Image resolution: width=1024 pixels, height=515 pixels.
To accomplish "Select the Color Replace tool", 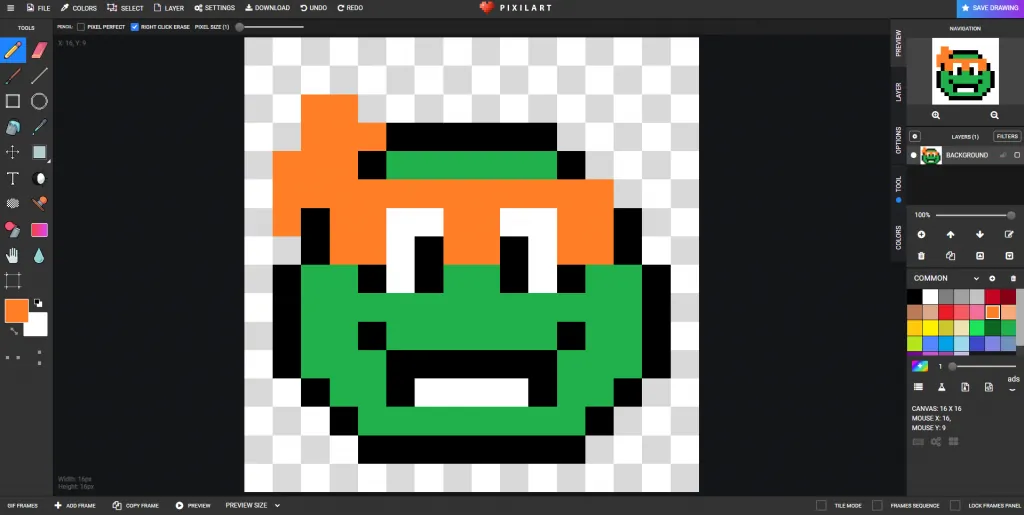I will tap(13, 230).
